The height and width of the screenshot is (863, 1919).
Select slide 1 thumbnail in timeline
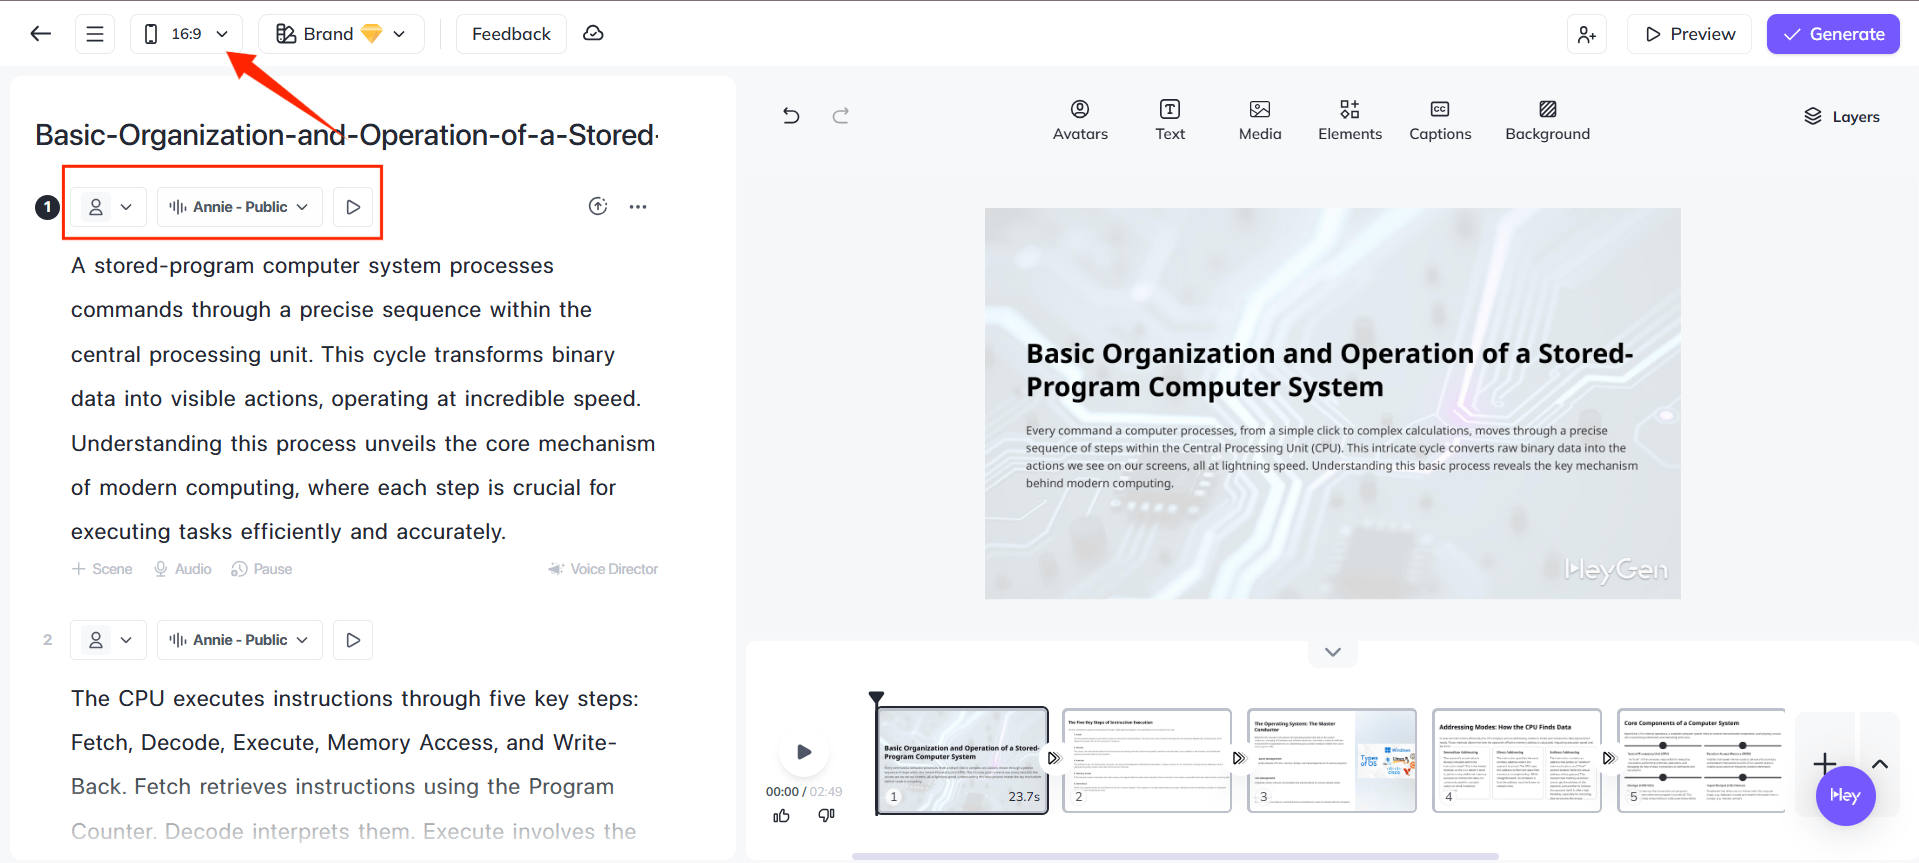point(962,761)
